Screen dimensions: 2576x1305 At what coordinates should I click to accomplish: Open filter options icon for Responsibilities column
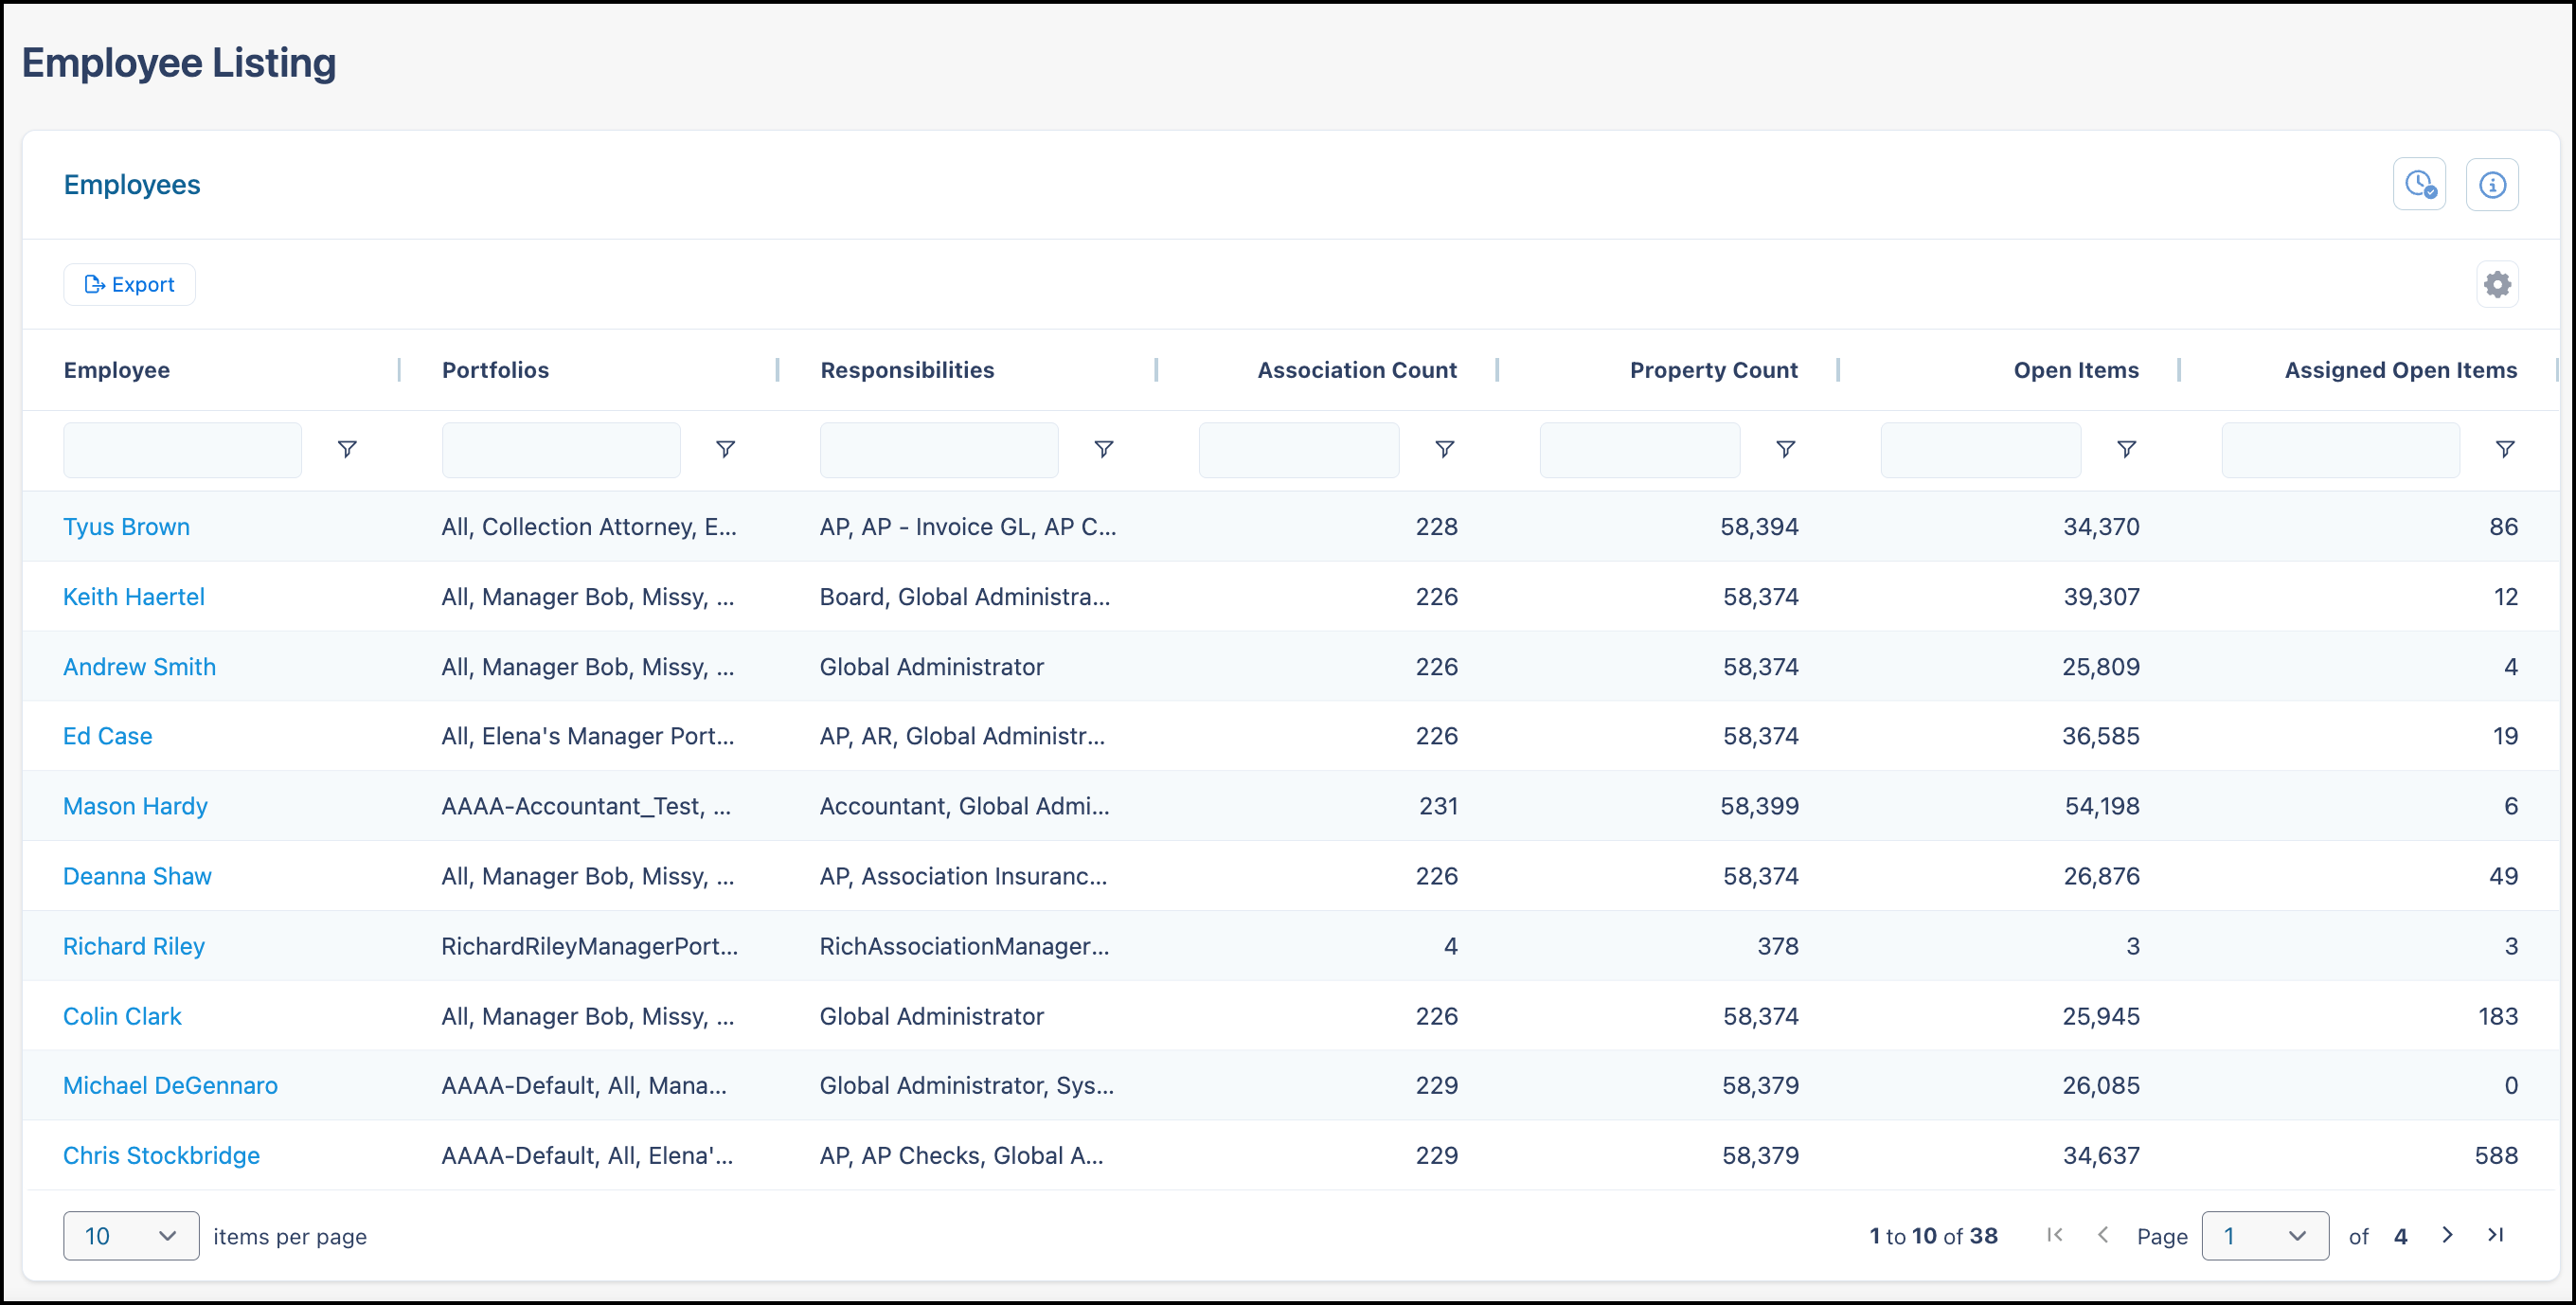click(1104, 449)
